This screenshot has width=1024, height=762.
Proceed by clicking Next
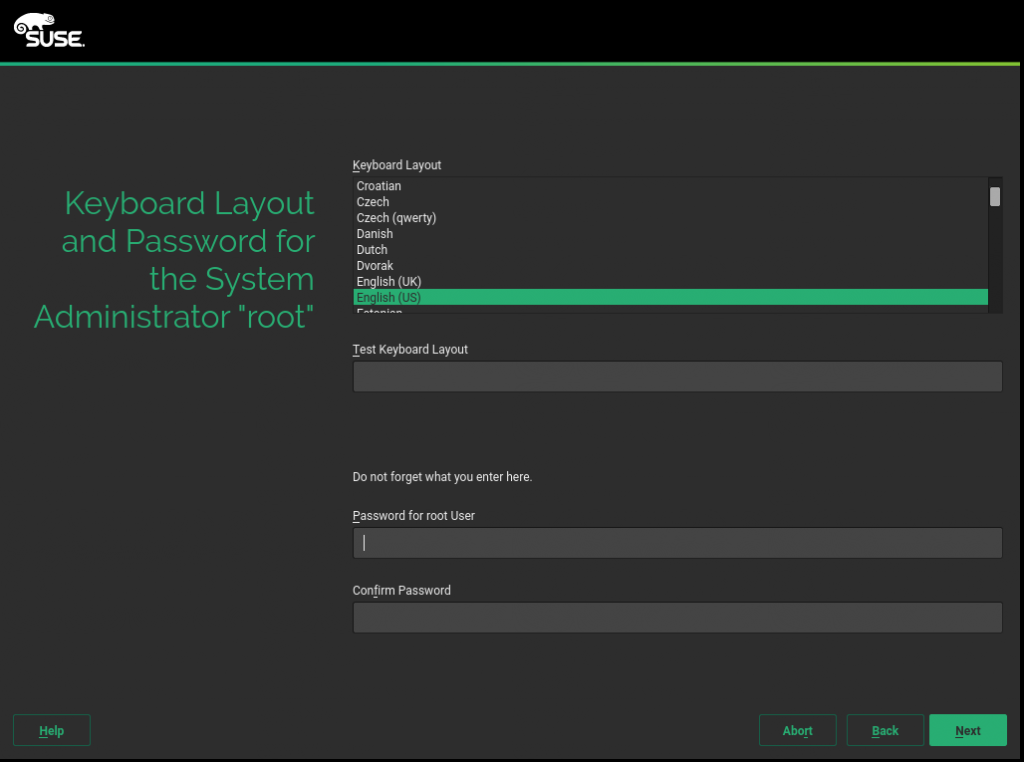tap(967, 730)
